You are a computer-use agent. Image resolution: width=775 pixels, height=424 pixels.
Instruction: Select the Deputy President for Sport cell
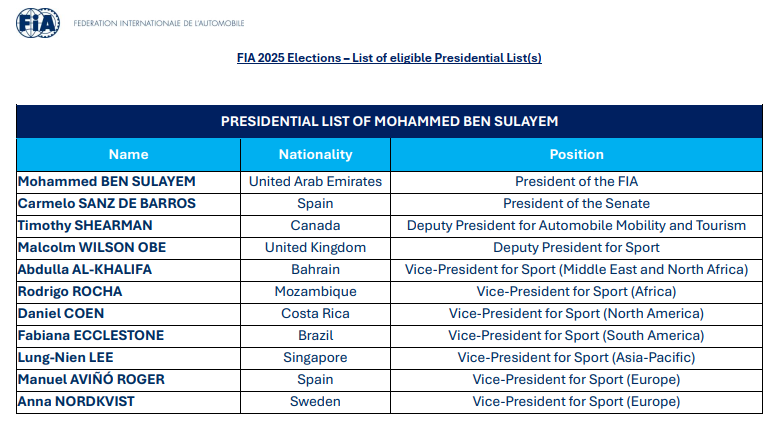click(576, 248)
